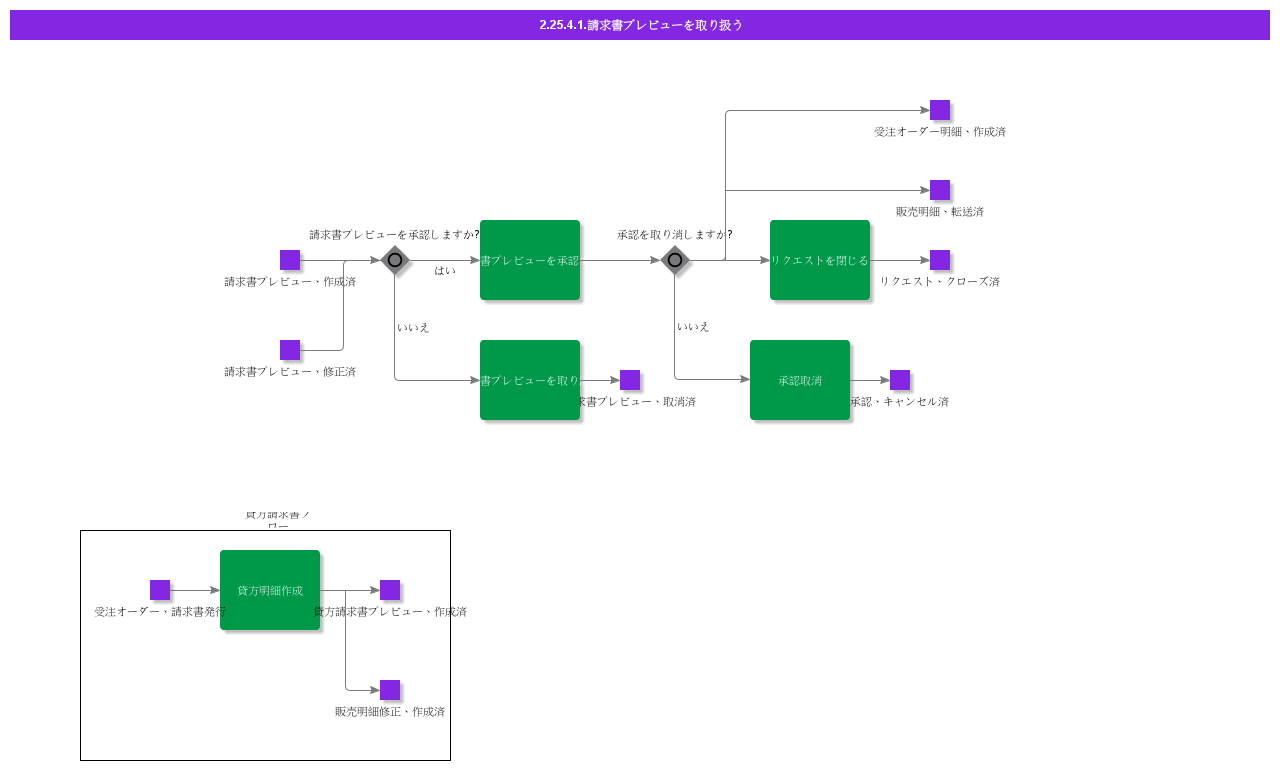
Task: Click the label 請求書プレビュー、作成済
Action: (x=290, y=282)
